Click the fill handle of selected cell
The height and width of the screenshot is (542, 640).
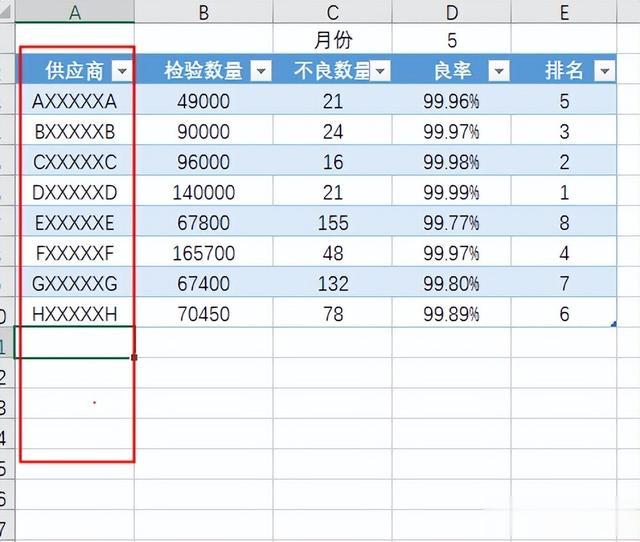(x=134, y=358)
